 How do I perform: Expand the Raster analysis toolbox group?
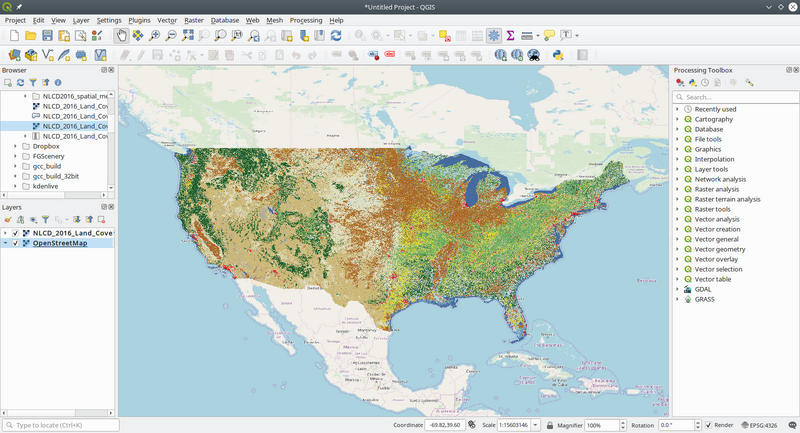(x=678, y=189)
